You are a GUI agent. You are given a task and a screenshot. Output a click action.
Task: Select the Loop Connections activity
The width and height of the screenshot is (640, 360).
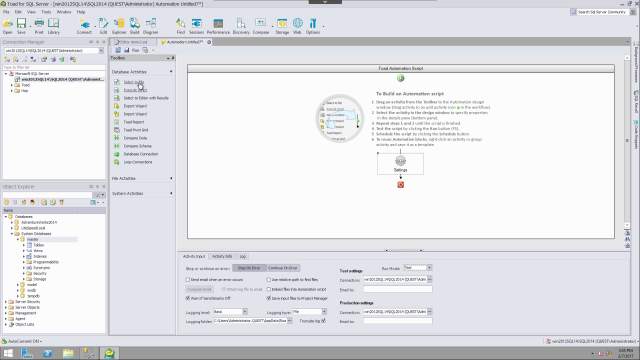pyautogui.click(x=138, y=162)
